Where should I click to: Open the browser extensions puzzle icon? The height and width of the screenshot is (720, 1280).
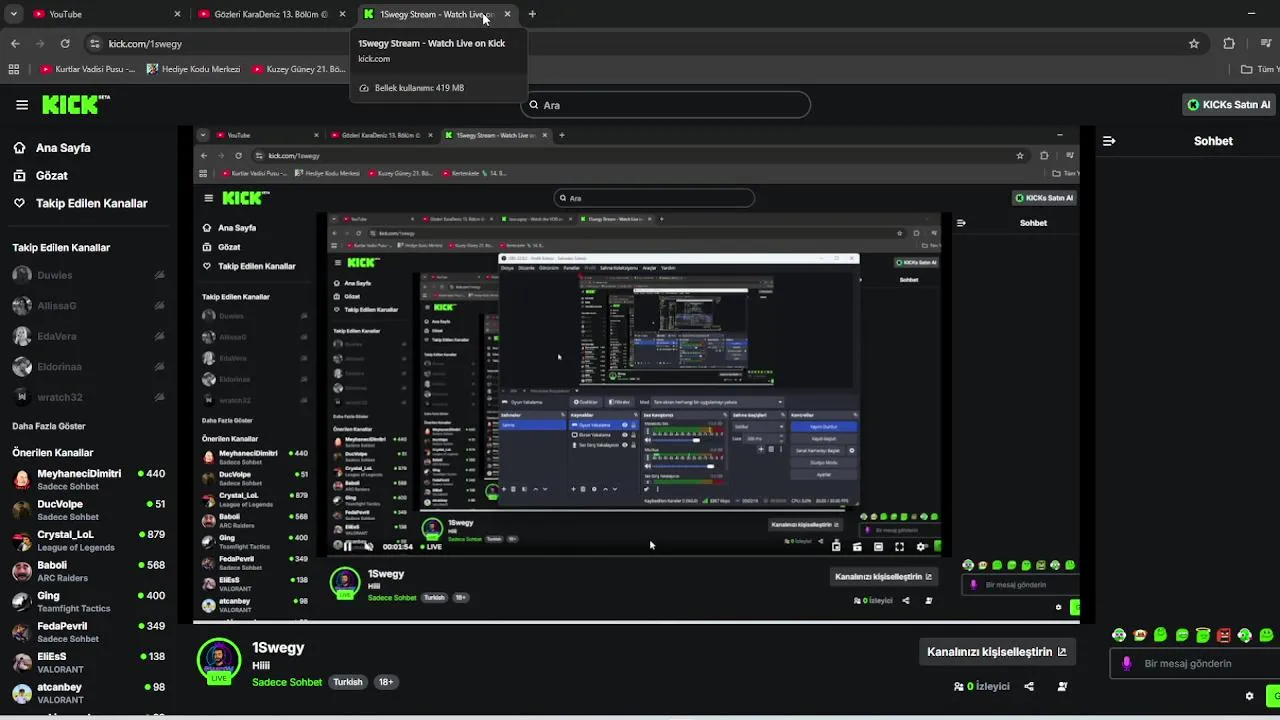1229,44
